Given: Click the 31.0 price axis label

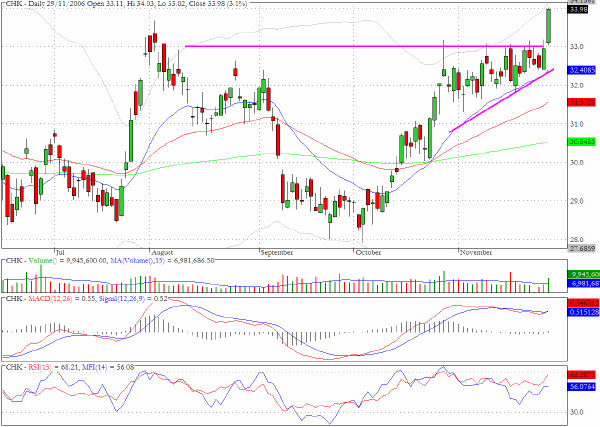Looking at the screenshot, I should pyautogui.click(x=577, y=124).
